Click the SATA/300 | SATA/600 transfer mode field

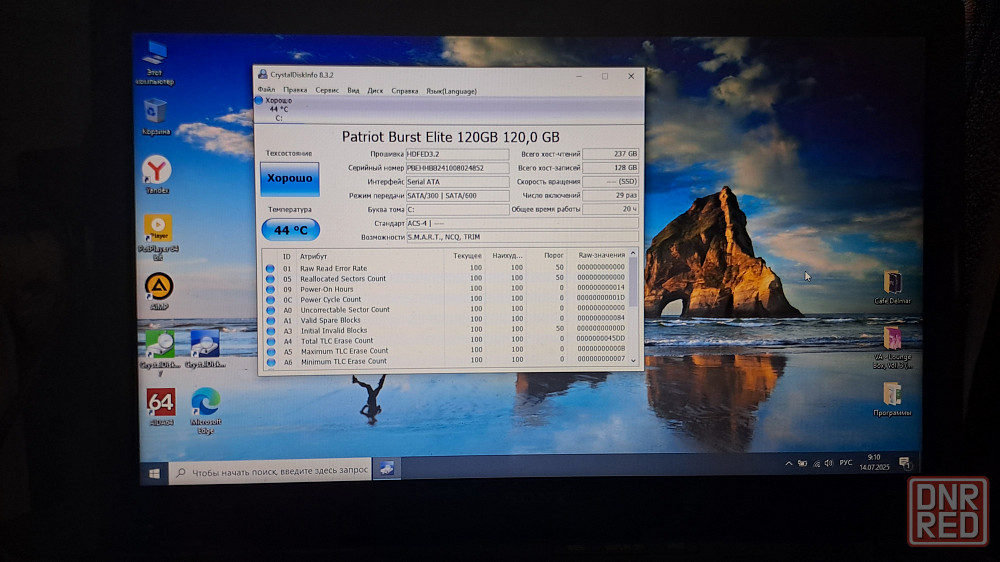(457, 196)
